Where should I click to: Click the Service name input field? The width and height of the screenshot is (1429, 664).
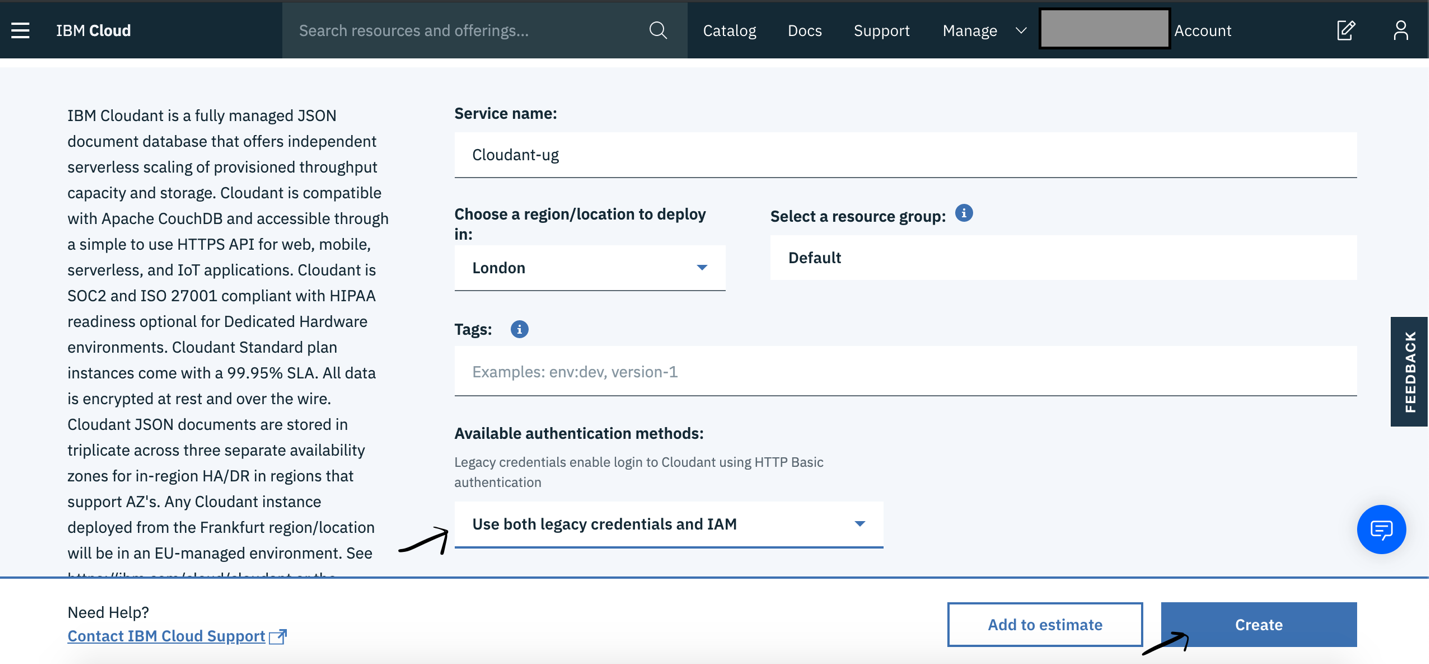click(x=905, y=155)
